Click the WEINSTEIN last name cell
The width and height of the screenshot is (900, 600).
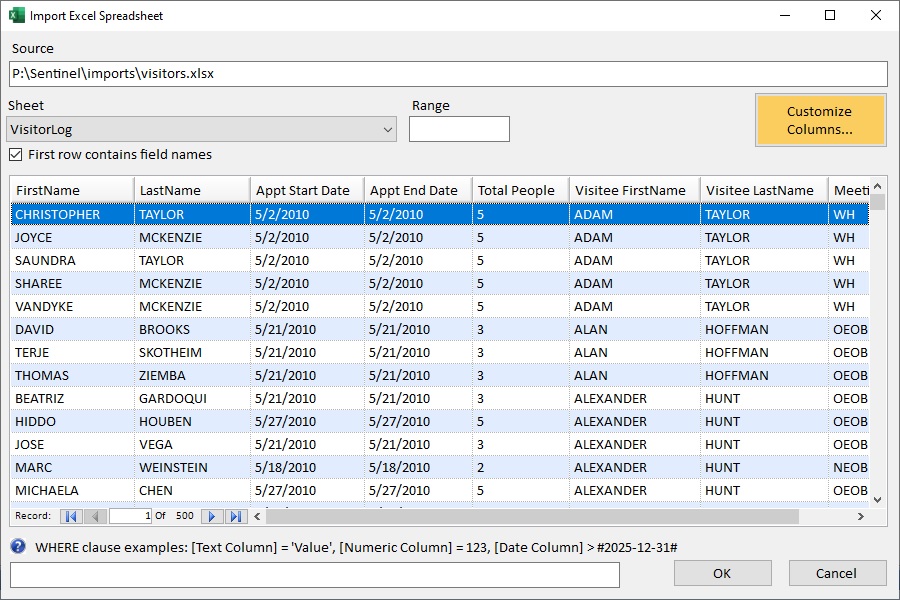(x=192, y=467)
